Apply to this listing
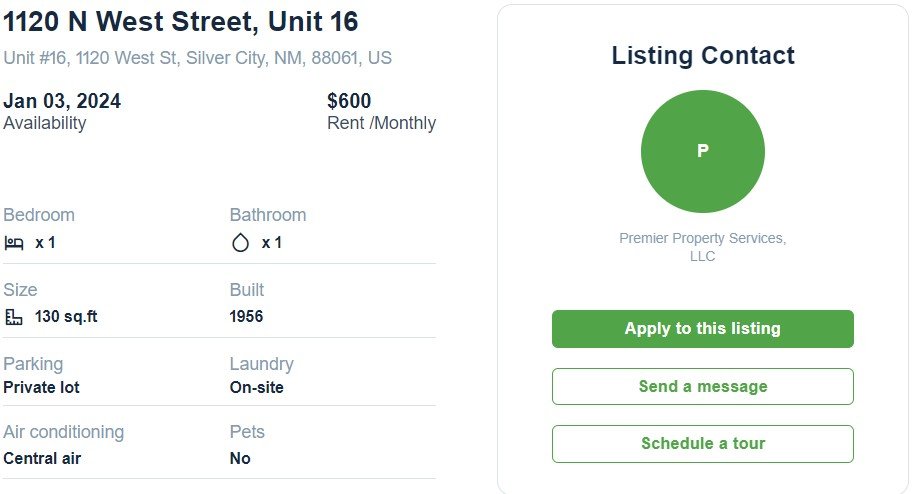 703,329
